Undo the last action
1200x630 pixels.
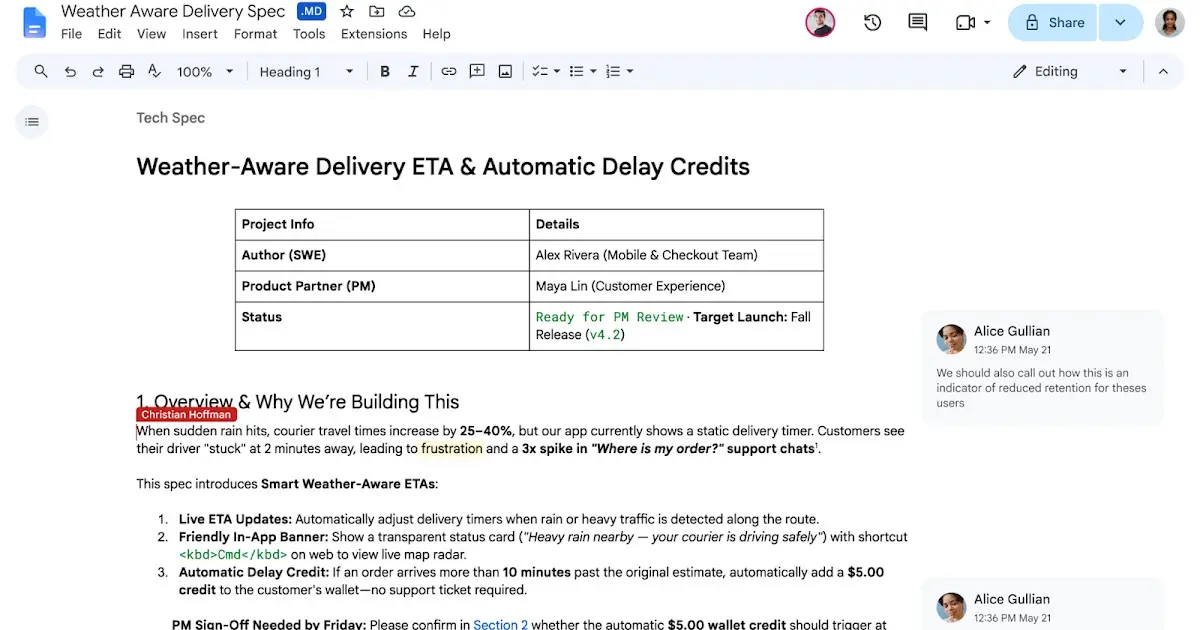click(x=70, y=71)
